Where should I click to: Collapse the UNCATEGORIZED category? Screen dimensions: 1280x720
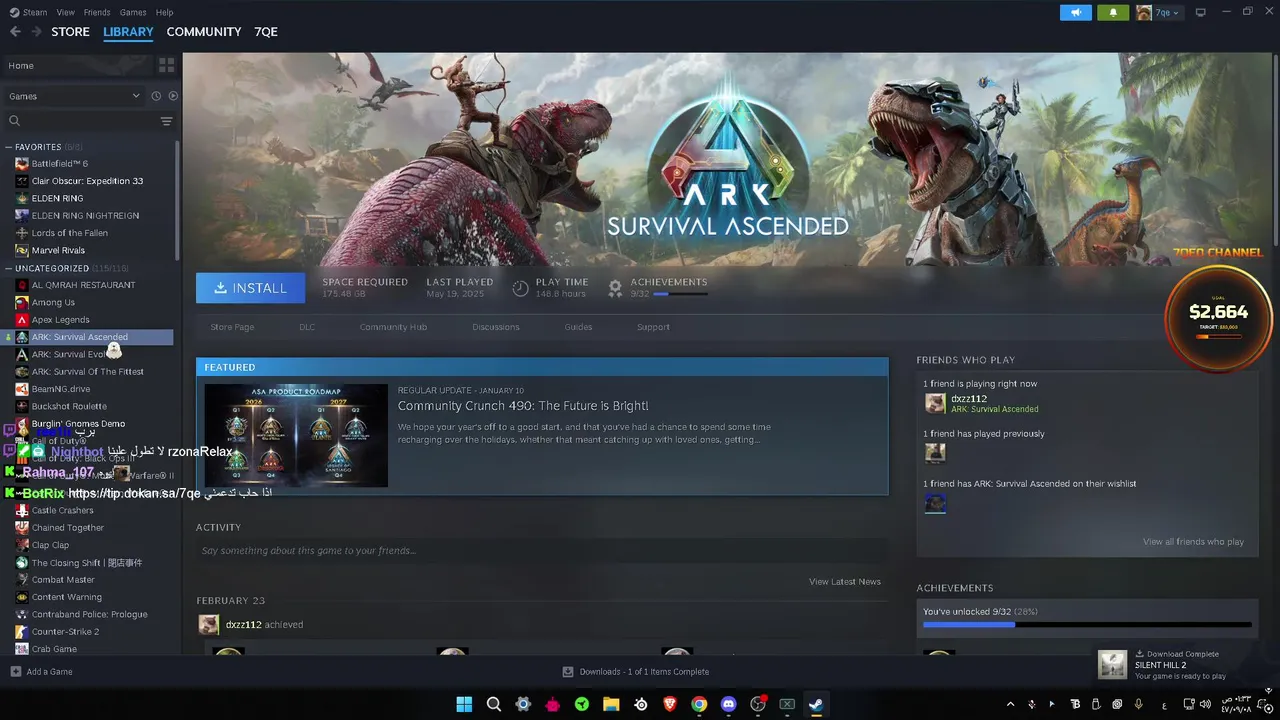pos(9,268)
